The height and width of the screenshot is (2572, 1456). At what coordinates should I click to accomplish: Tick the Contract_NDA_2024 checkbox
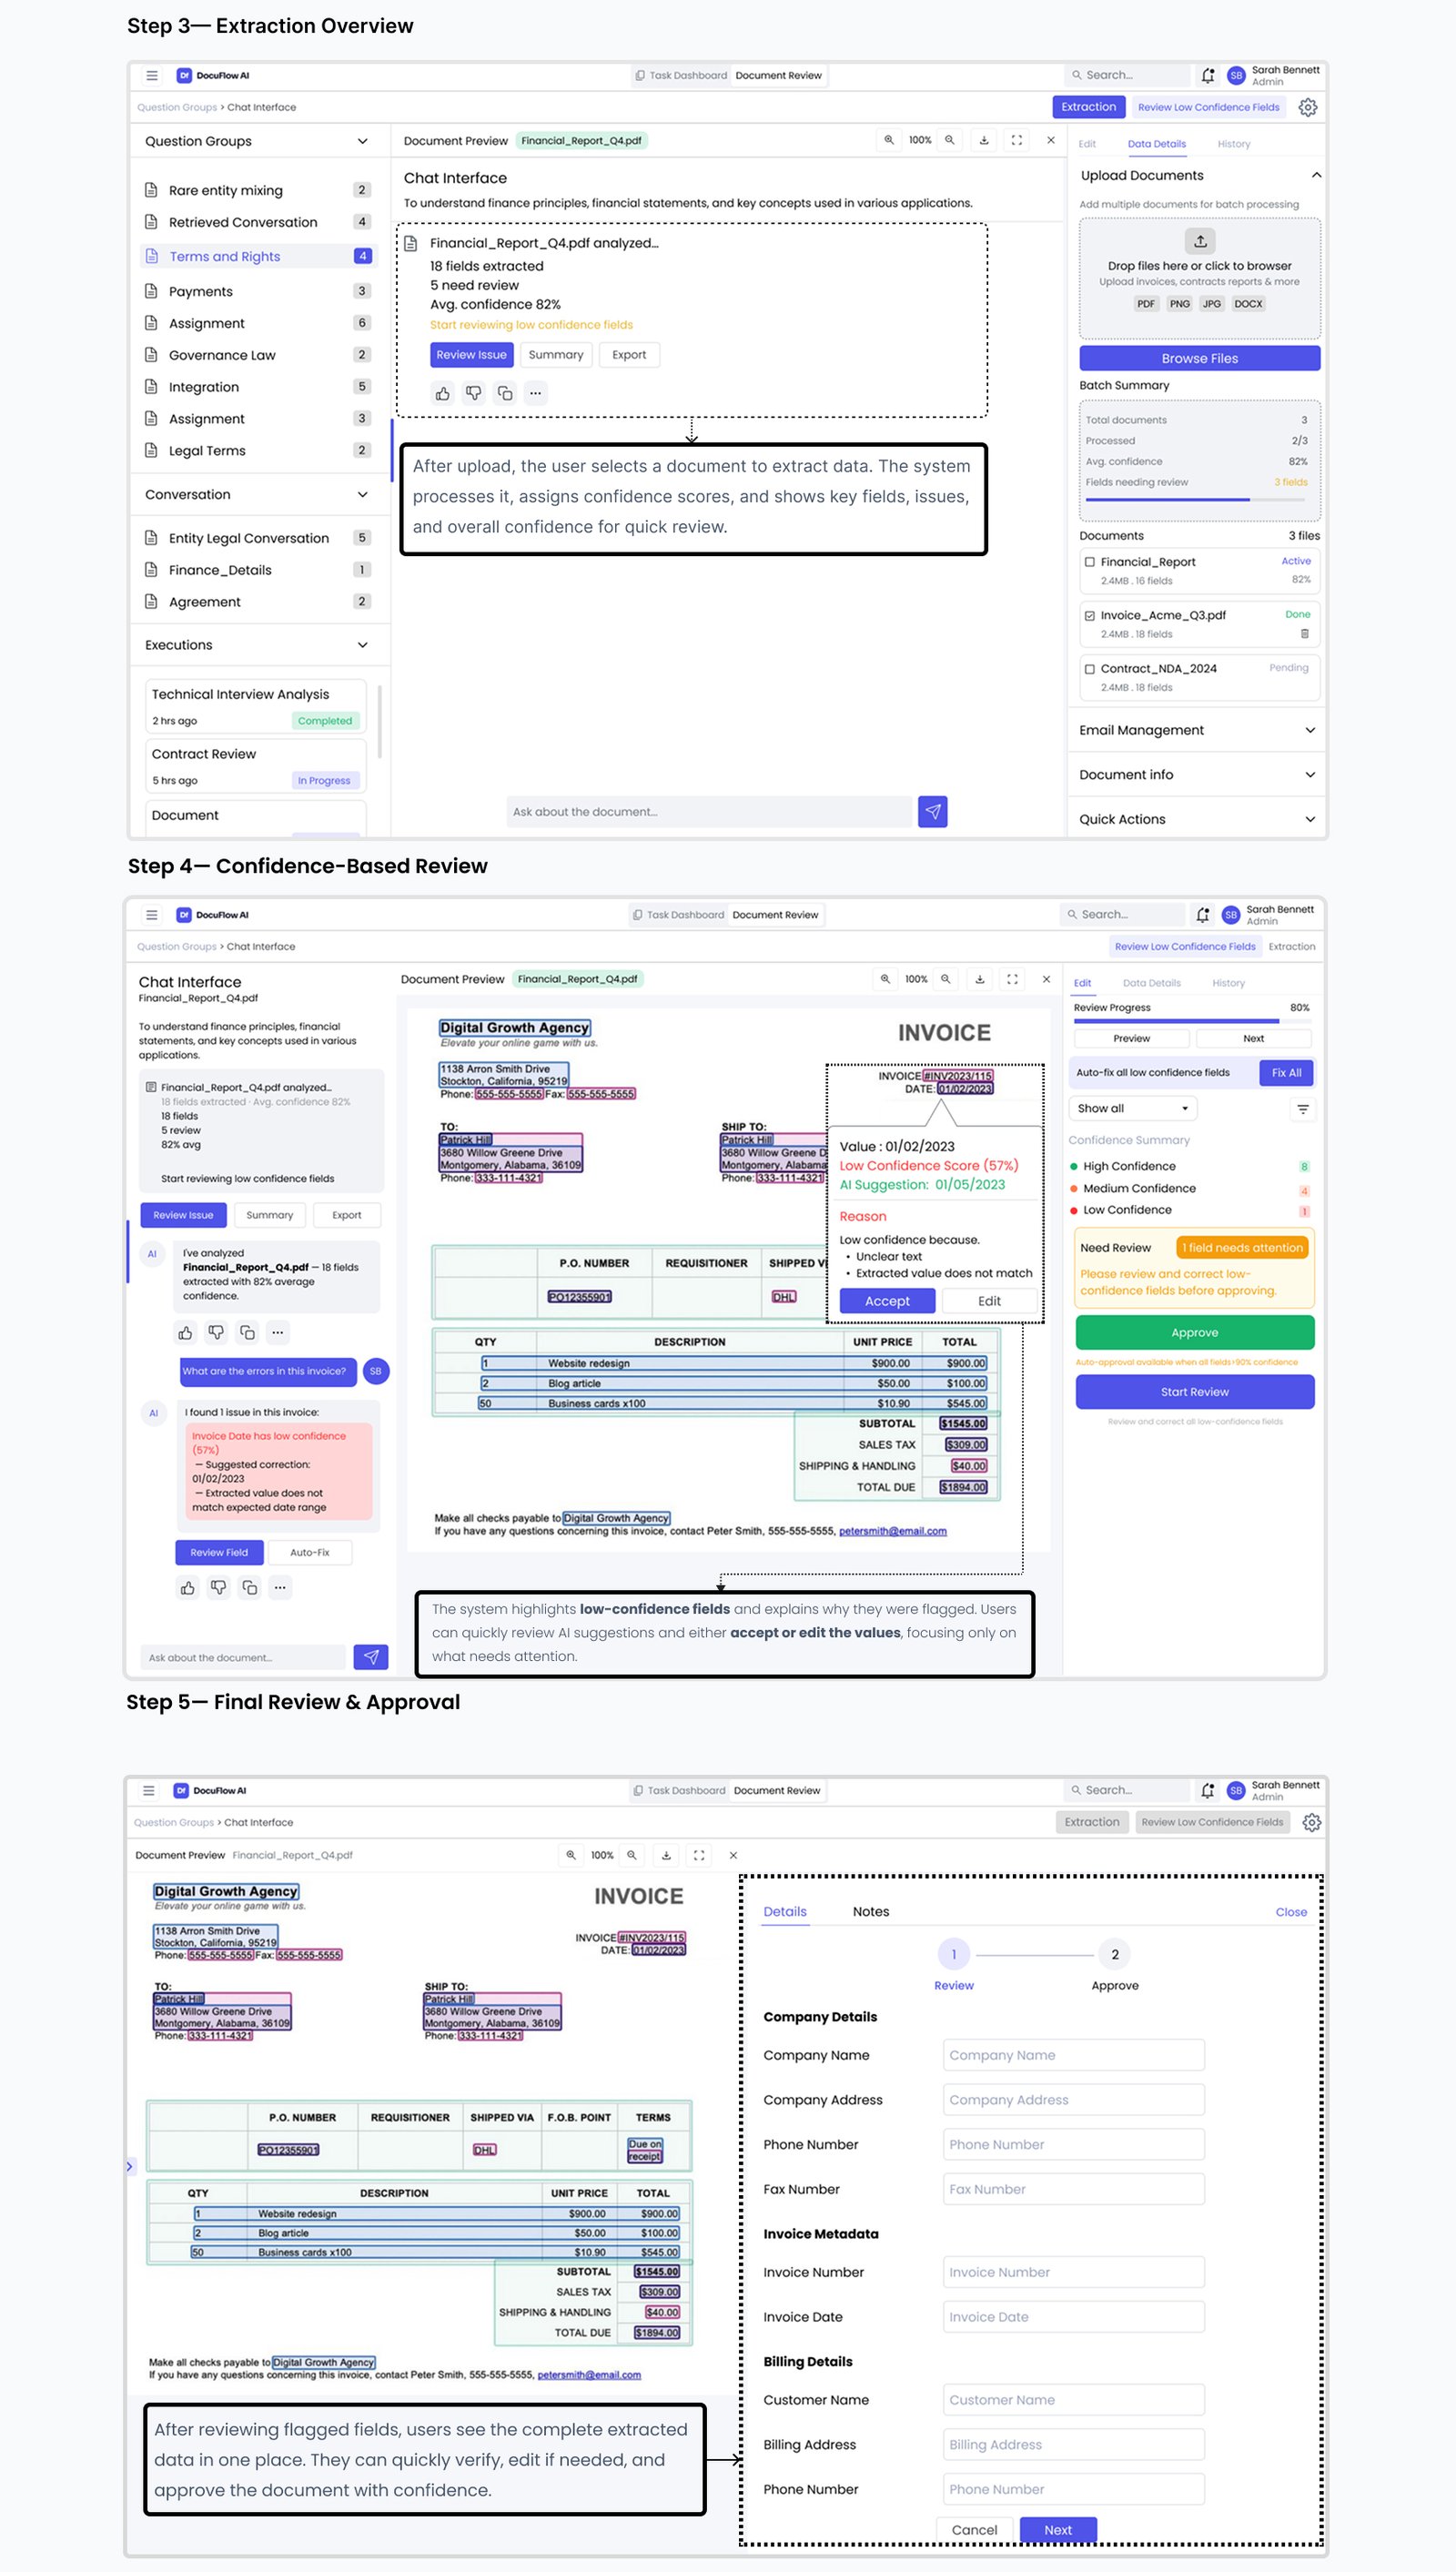pos(1089,669)
